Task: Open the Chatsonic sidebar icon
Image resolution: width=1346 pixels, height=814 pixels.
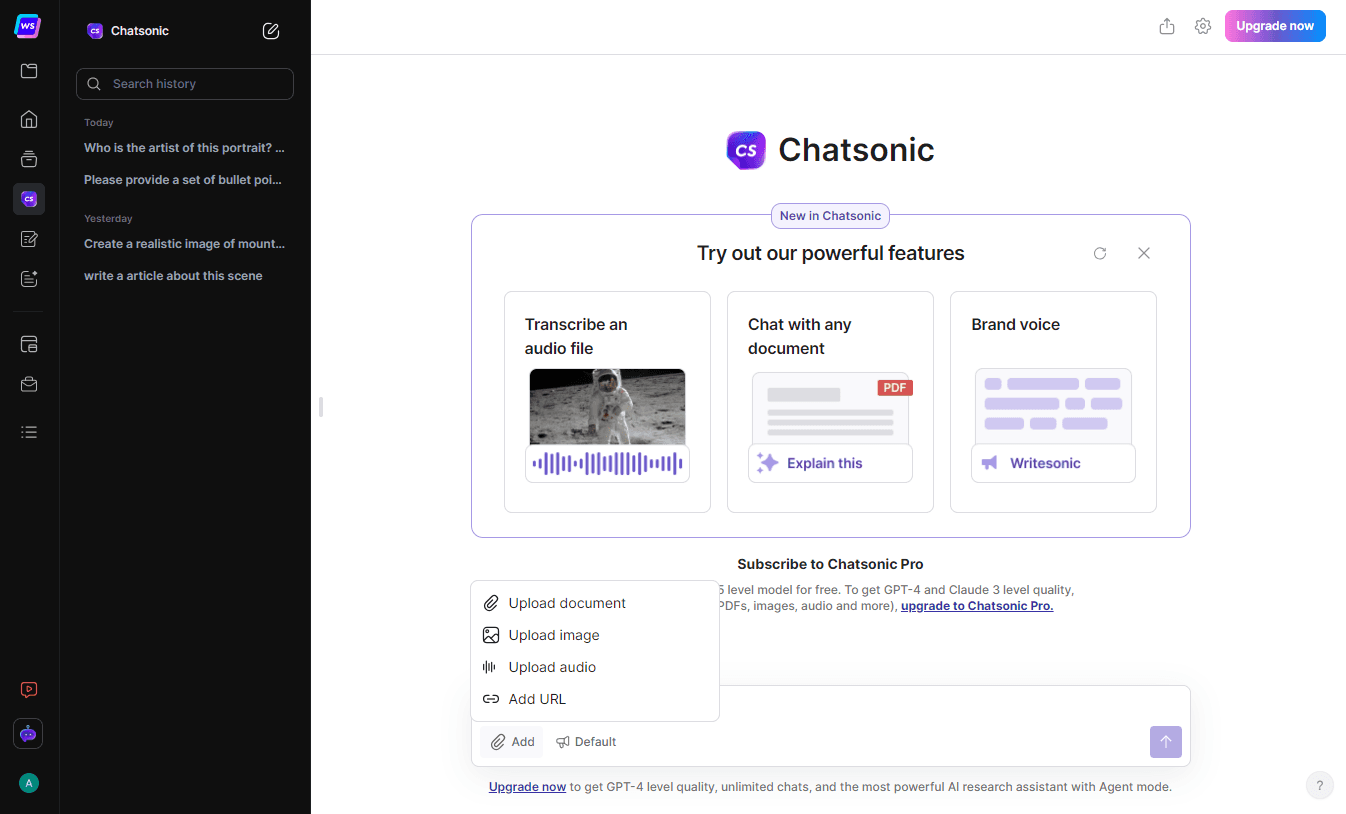Action: pos(28,199)
